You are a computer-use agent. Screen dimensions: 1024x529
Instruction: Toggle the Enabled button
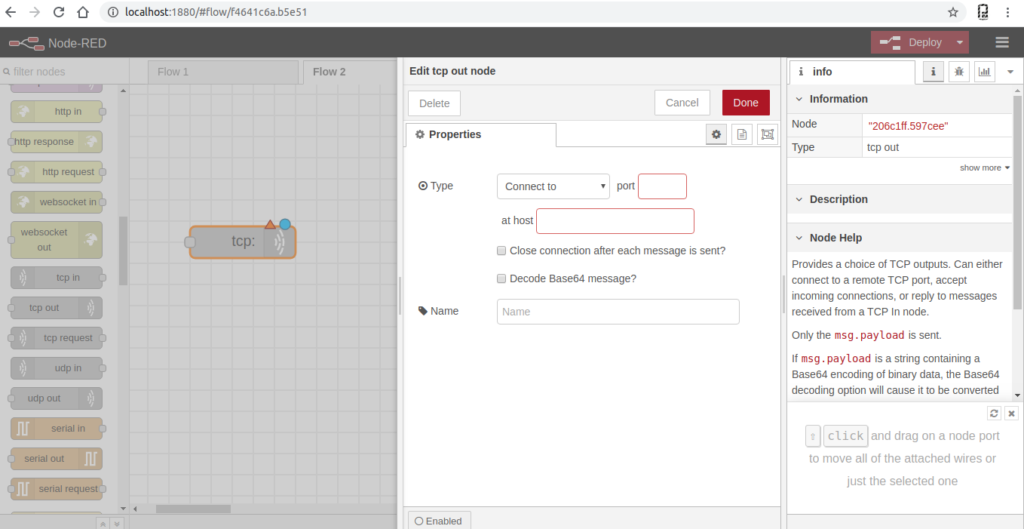pyautogui.click(x=439, y=521)
